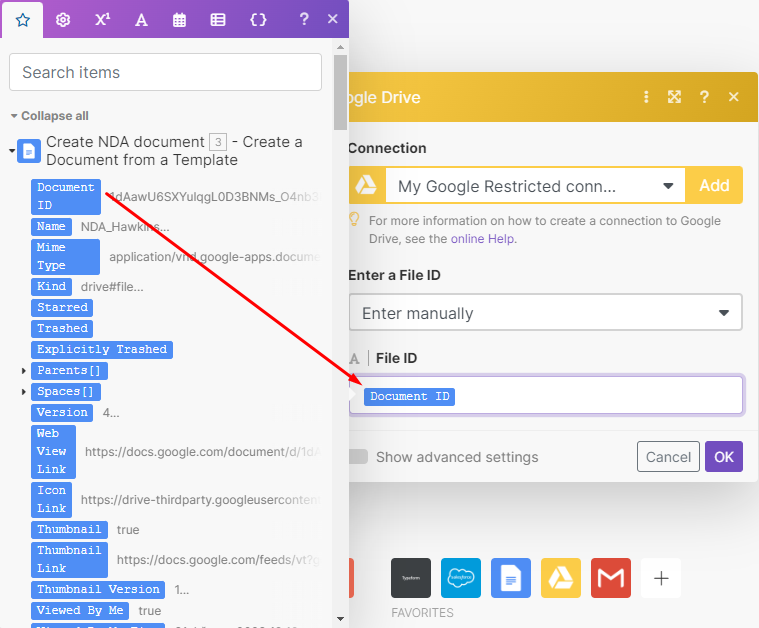Click the item list scrollbar thumb
The height and width of the screenshot is (628, 759).
coord(340,92)
